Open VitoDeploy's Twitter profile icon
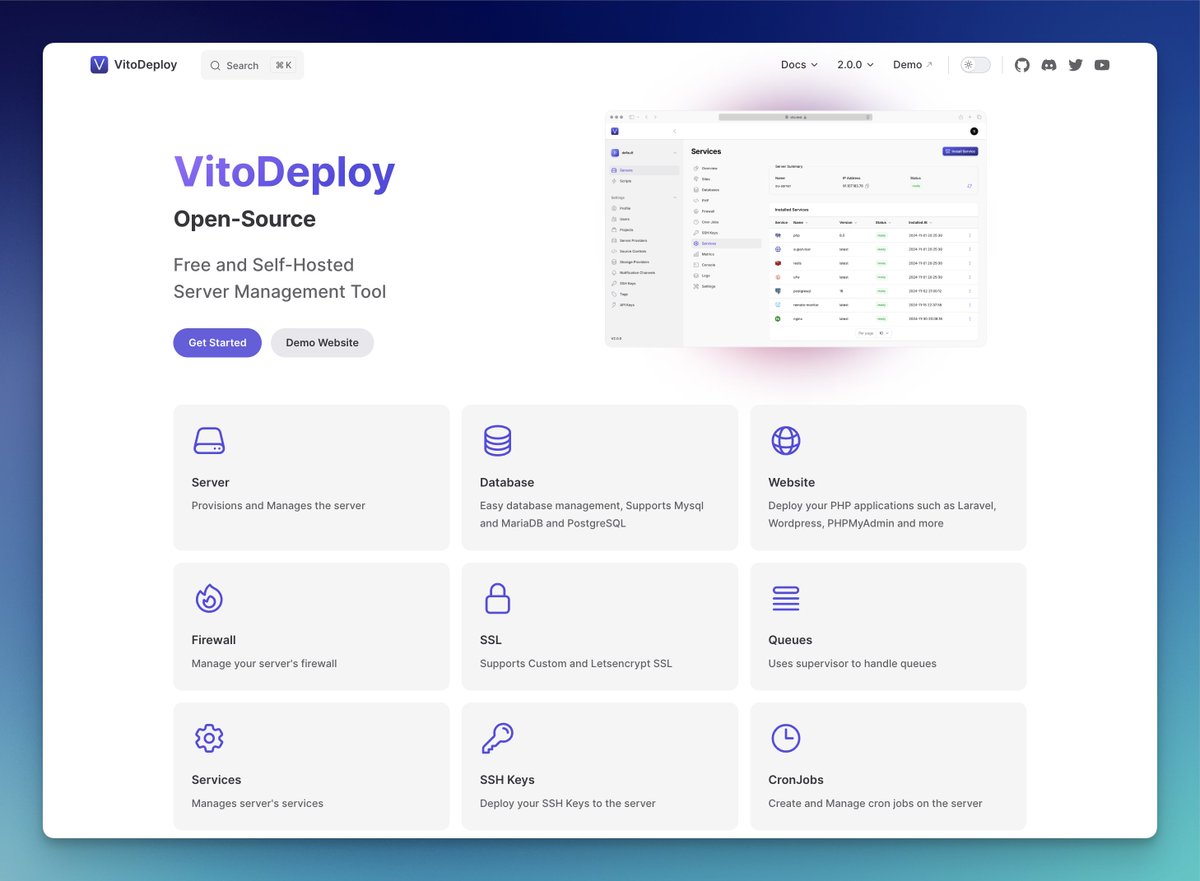Viewport: 1200px width, 881px height. coord(1075,64)
